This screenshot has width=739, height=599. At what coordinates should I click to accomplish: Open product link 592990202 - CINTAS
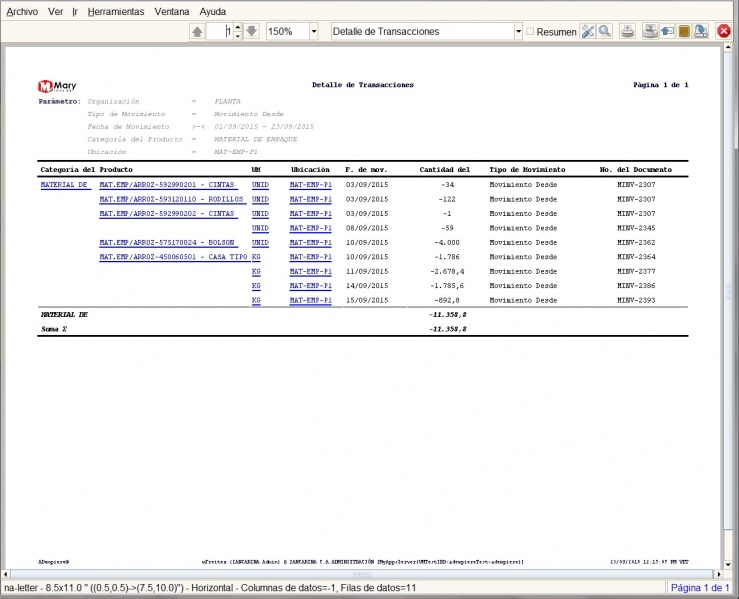[167, 213]
